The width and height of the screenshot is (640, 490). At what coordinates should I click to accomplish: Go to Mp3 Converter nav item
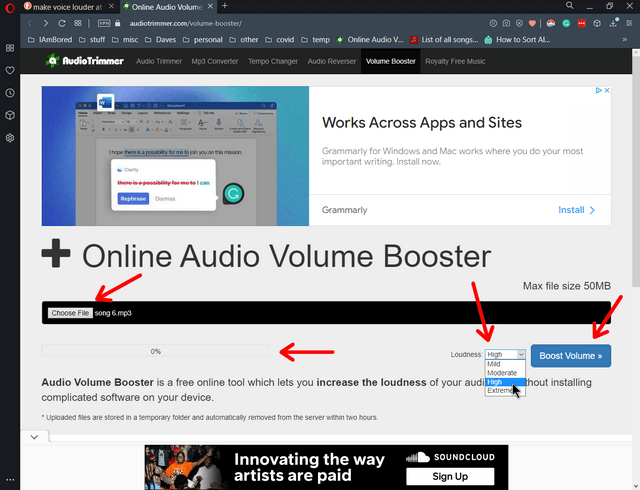[x=215, y=61]
